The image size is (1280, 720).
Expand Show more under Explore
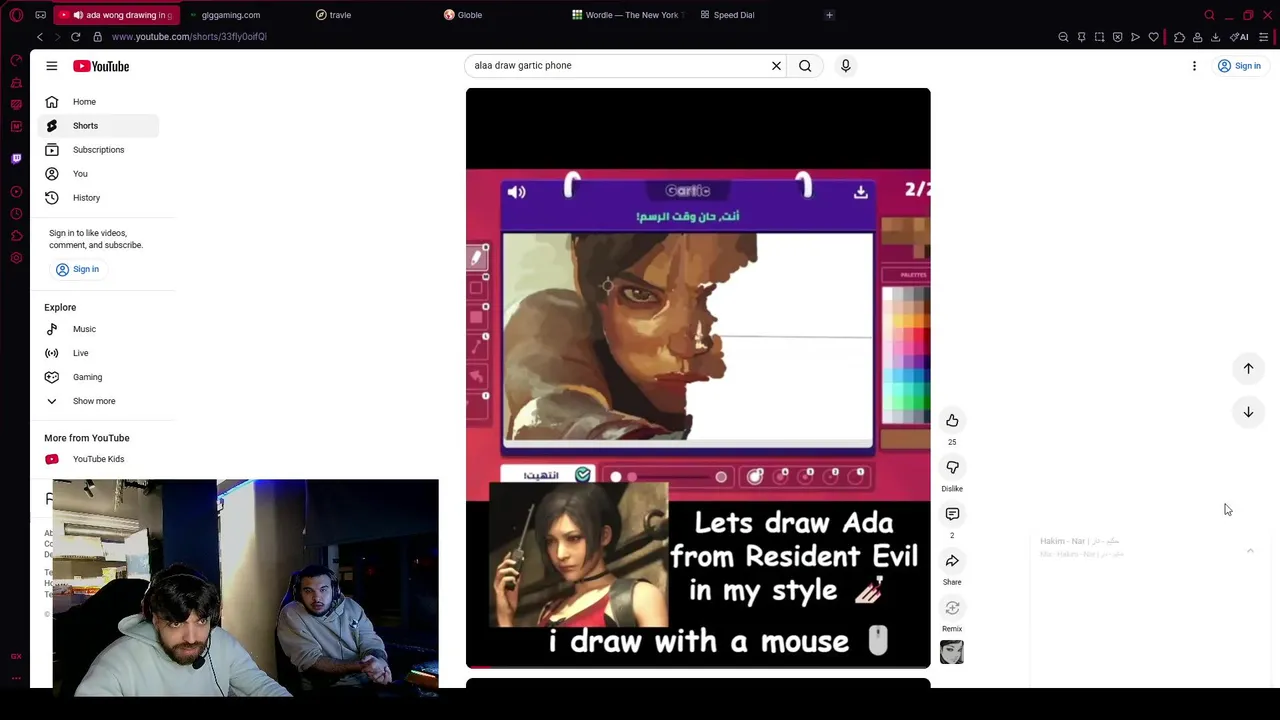click(x=98, y=401)
